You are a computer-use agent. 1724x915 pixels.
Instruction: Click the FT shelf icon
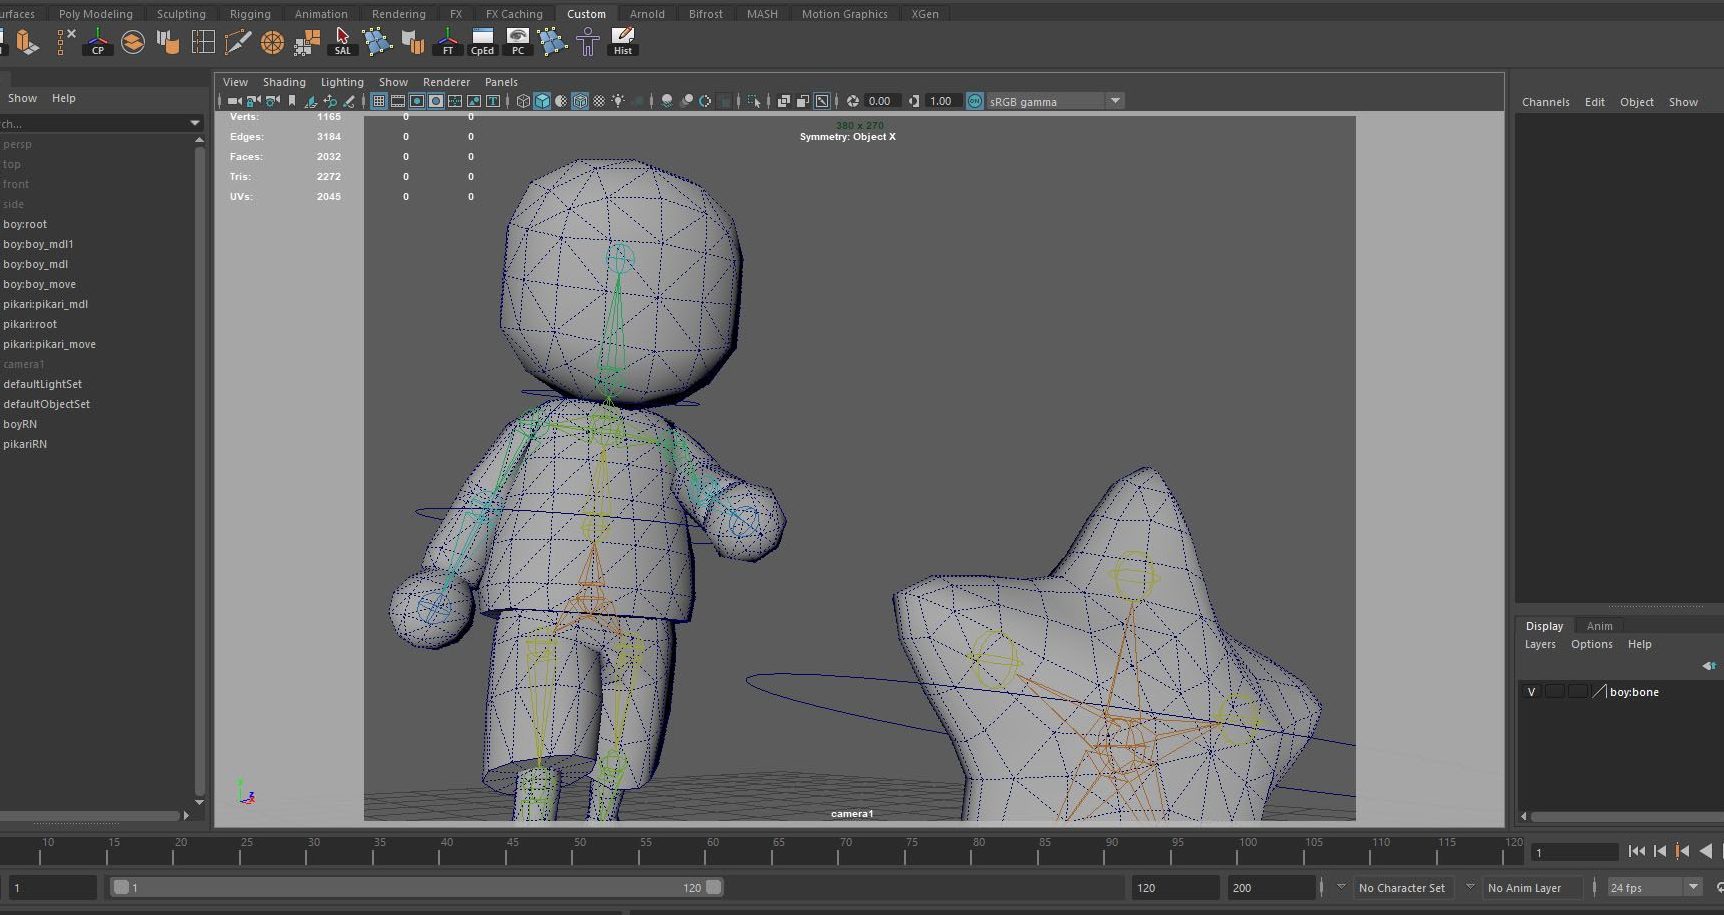(x=447, y=41)
